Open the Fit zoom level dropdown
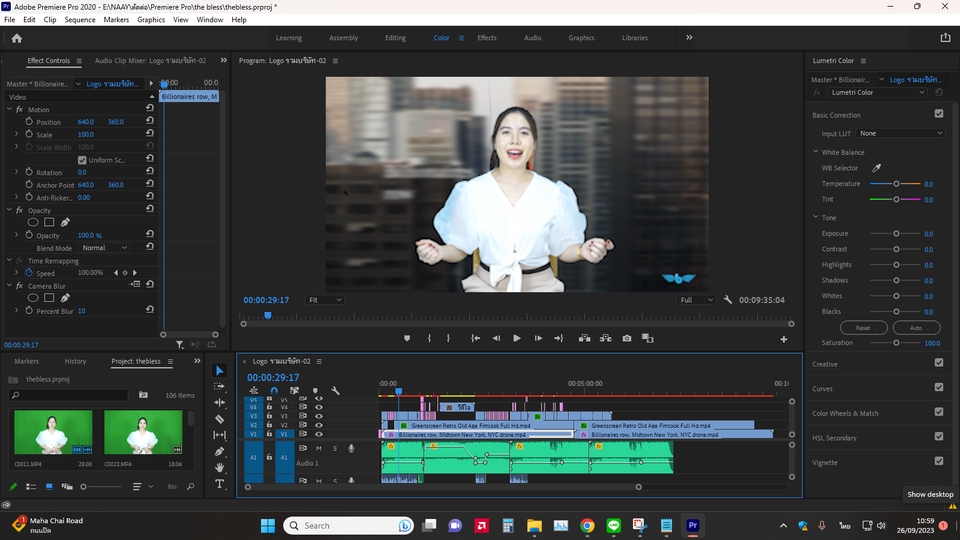The width and height of the screenshot is (960, 540). pos(324,300)
